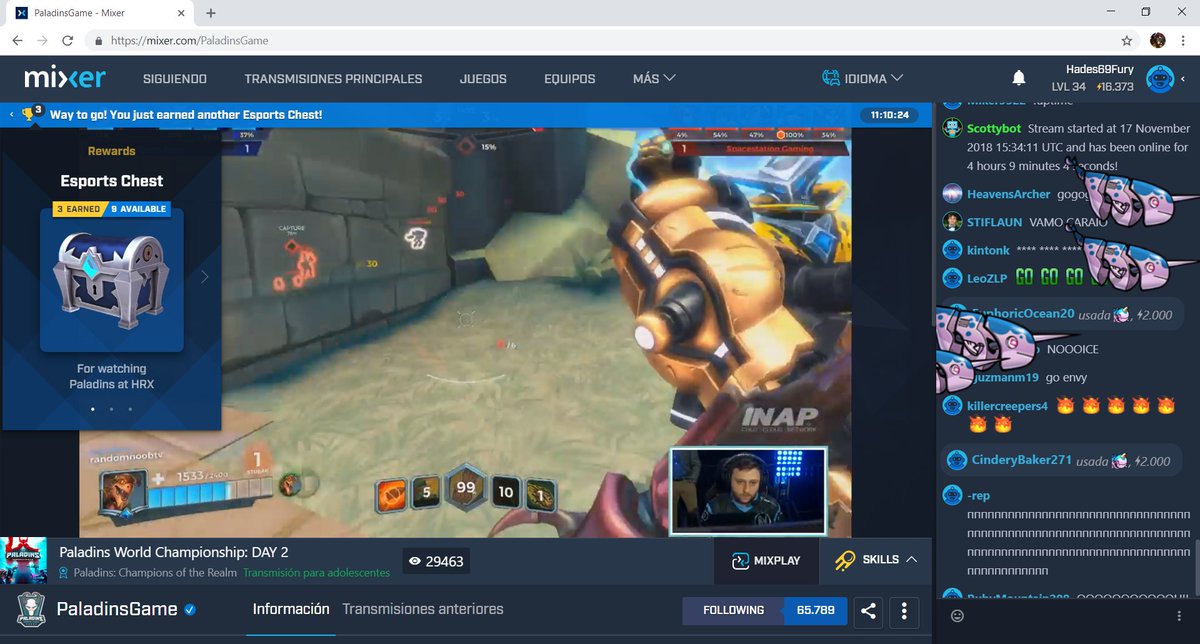Click the PaladinsGame channel name
1200x644 pixels.
[x=117, y=609]
